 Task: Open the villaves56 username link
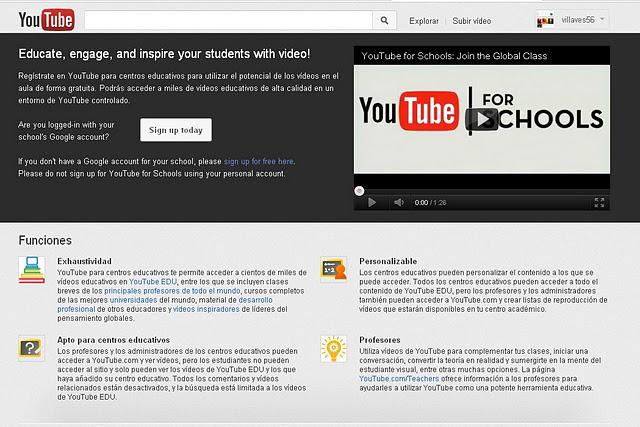tap(578, 20)
